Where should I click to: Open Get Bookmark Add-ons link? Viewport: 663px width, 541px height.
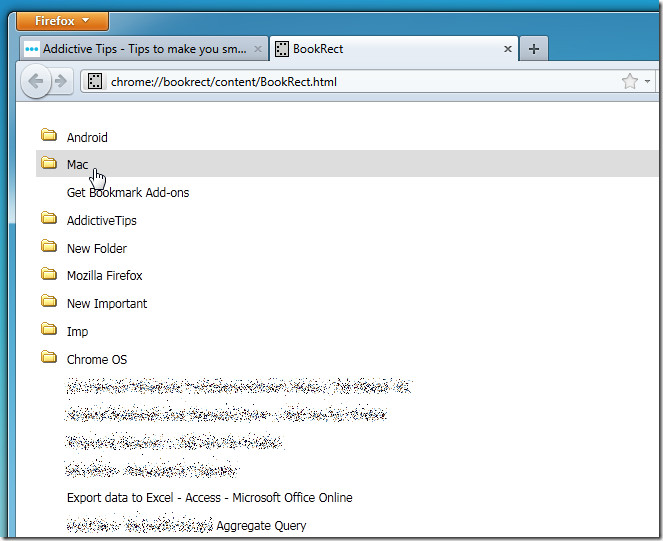point(128,193)
